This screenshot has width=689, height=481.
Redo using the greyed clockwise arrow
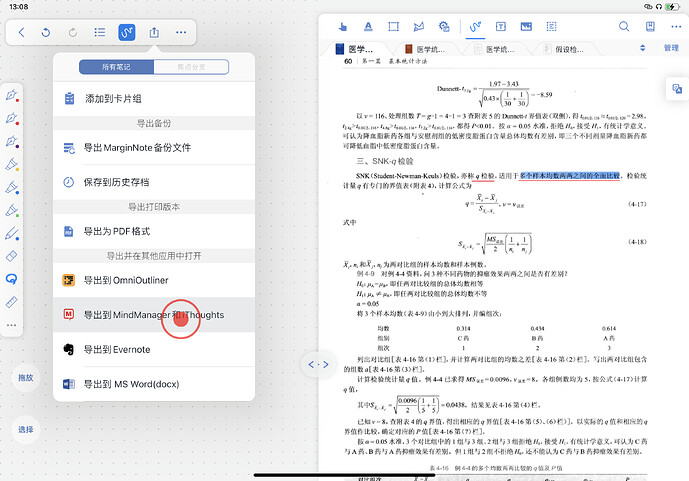[73, 32]
